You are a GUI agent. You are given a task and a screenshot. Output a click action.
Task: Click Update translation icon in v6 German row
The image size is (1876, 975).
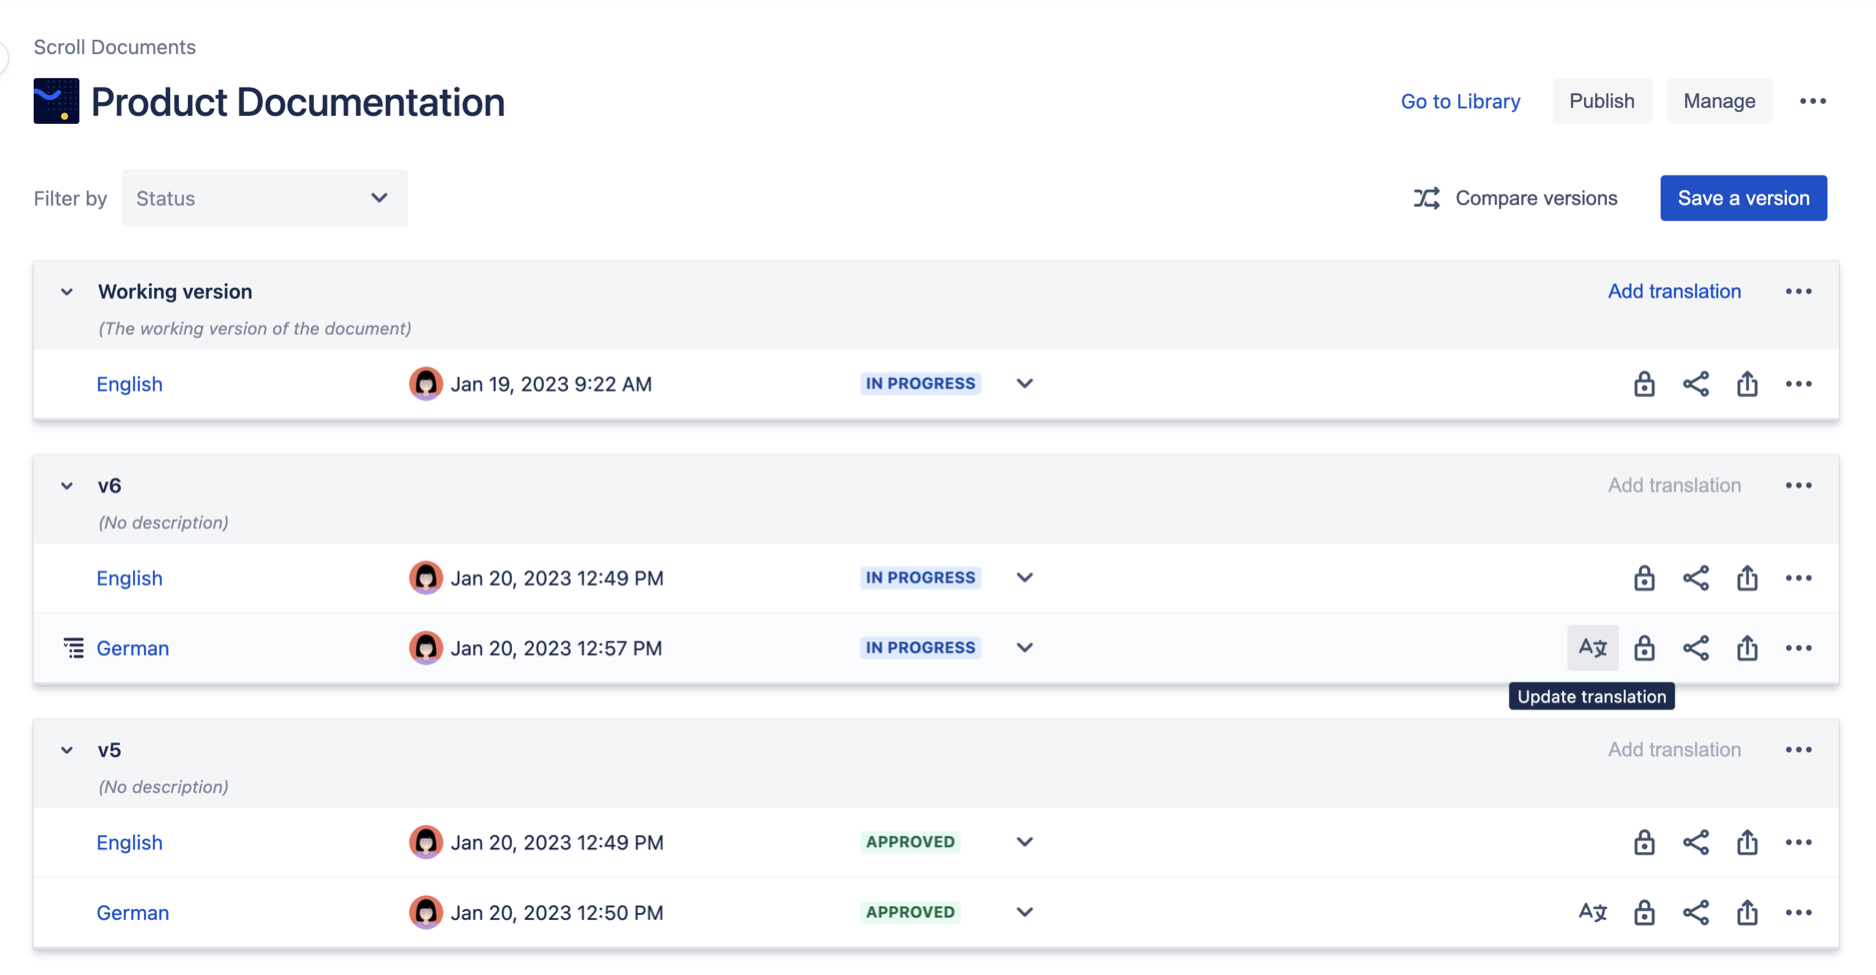coord(1592,648)
